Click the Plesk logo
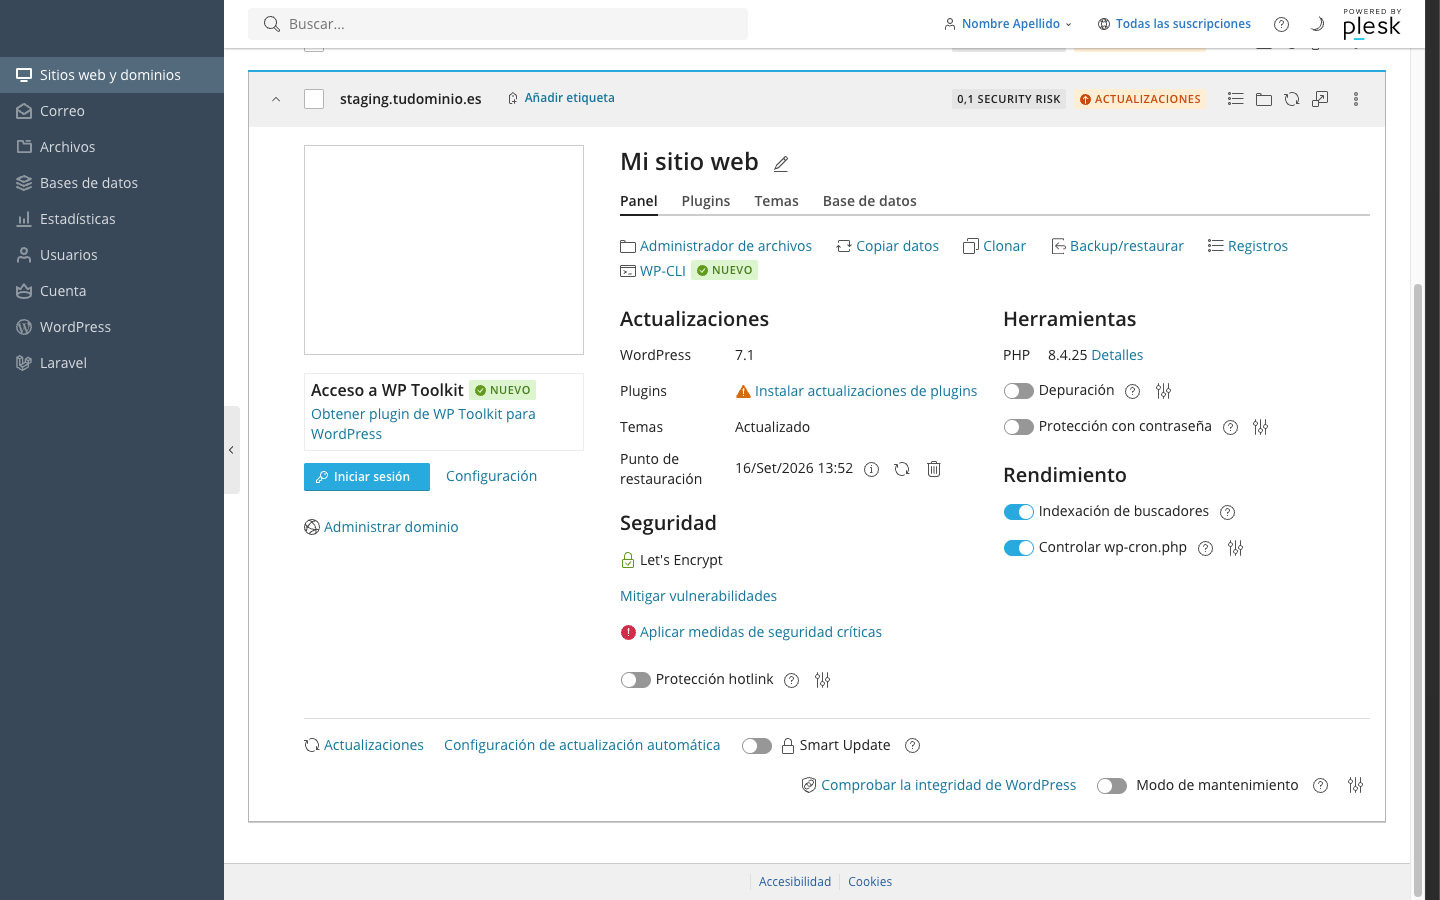Image resolution: width=1440 pixels, height=900 pixels. click(x=1372, y=24)
